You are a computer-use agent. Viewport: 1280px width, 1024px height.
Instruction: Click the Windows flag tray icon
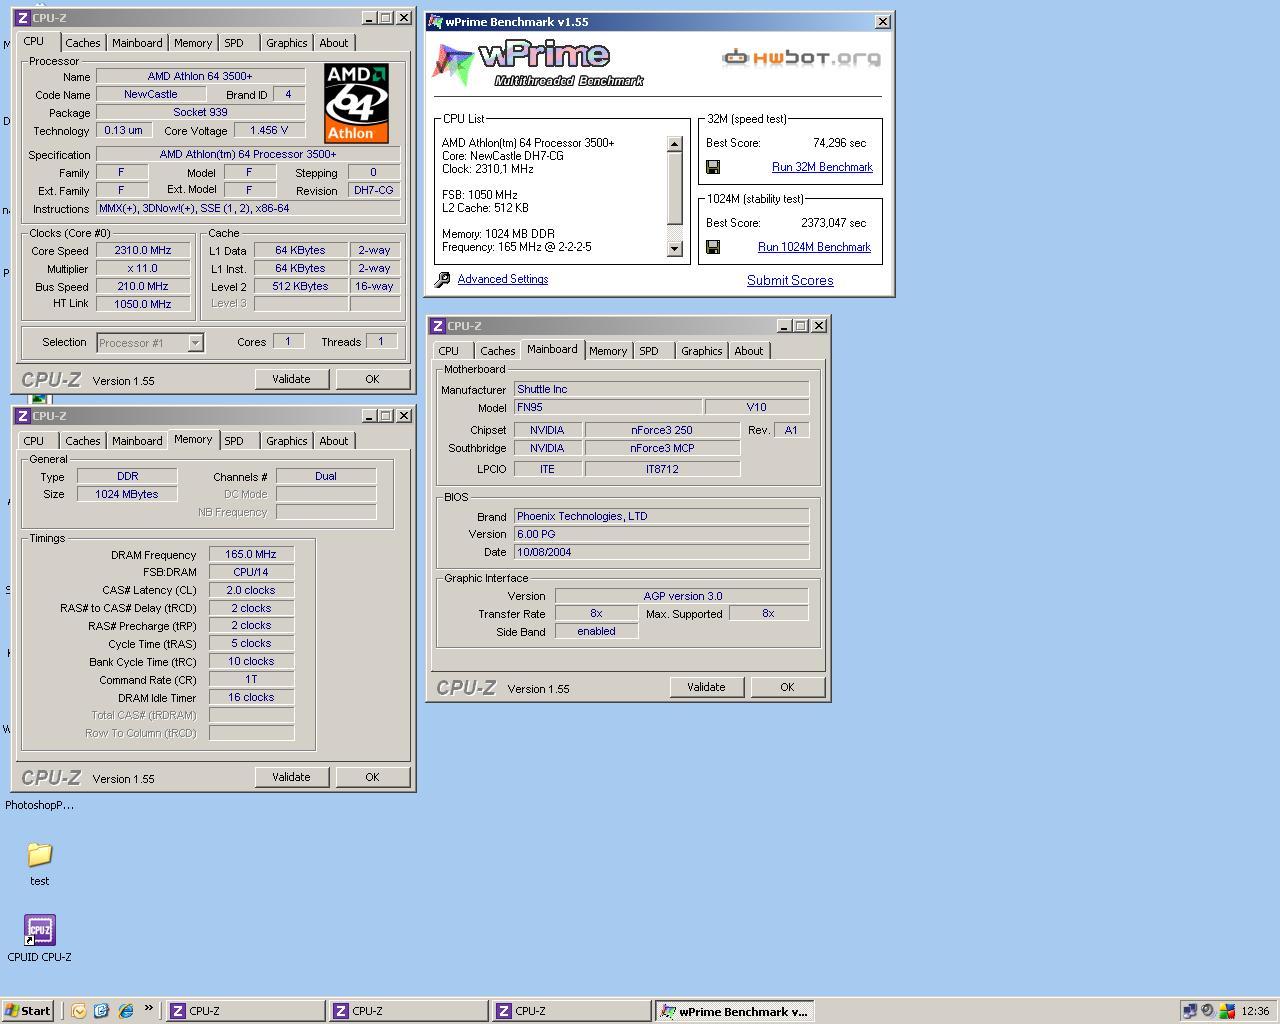1227,1011
